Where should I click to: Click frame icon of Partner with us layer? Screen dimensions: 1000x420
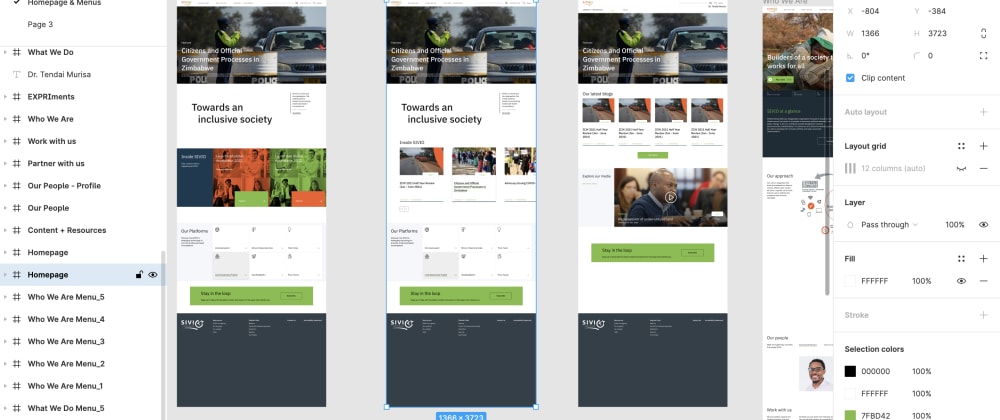(x=17, y=163)
